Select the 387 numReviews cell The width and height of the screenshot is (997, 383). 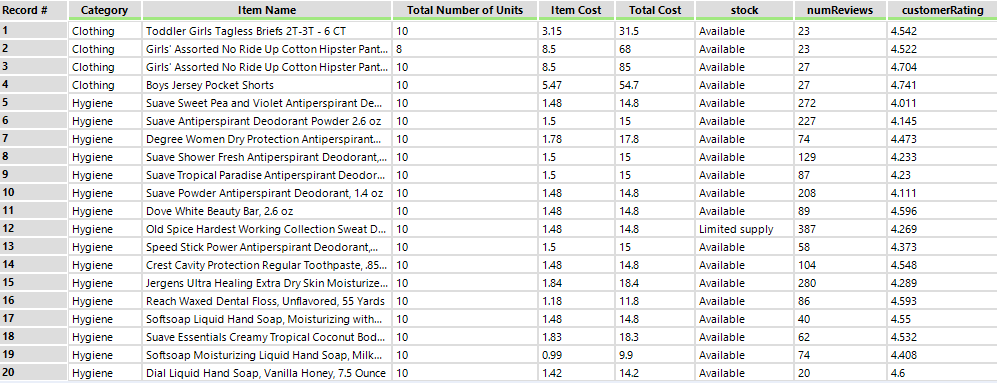(840, 229)
